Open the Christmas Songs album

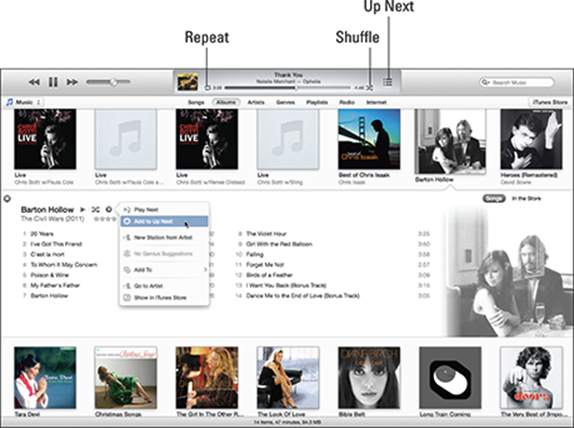126,377
